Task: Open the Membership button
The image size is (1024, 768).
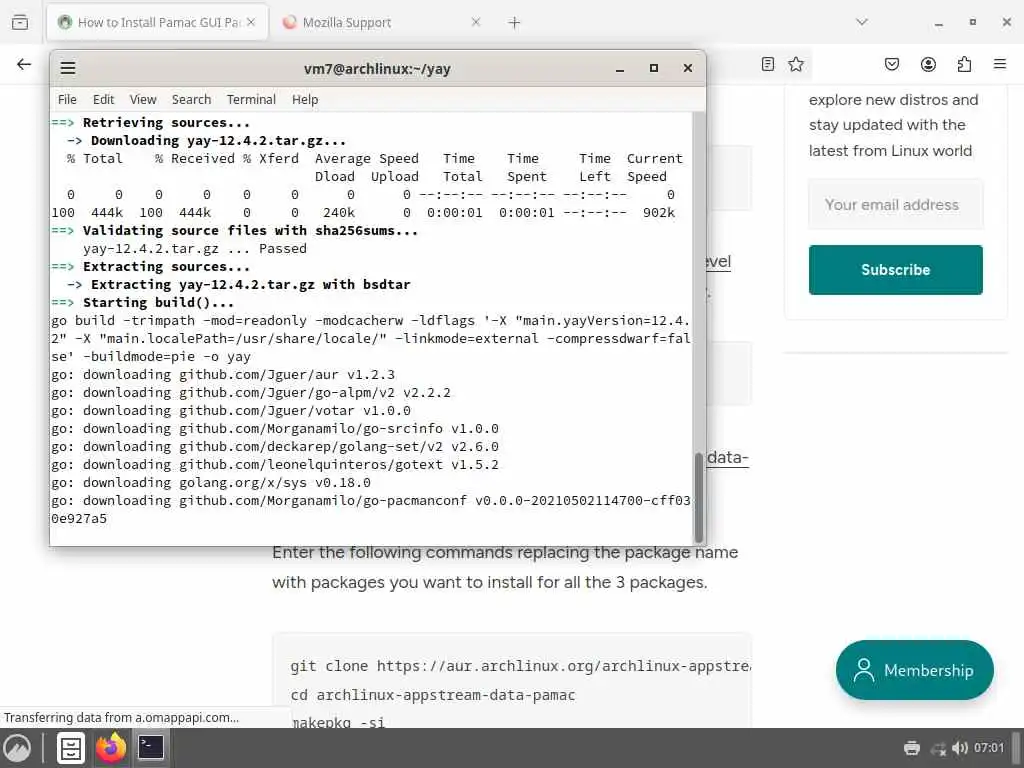Action: (x=914, y=670)
